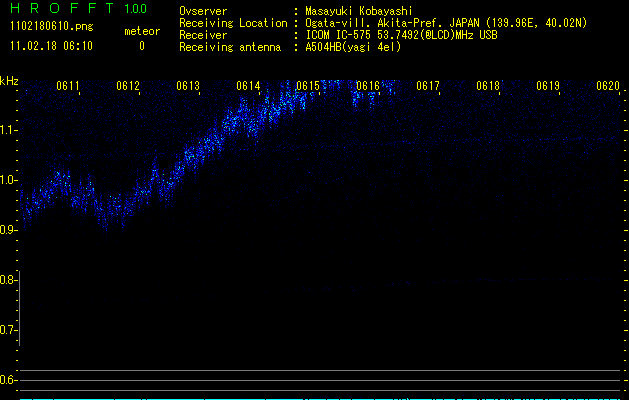Viewport: 629px width, 400px height.
Task: Click the 0618 time marker
Action: click(x=488, y=86)
